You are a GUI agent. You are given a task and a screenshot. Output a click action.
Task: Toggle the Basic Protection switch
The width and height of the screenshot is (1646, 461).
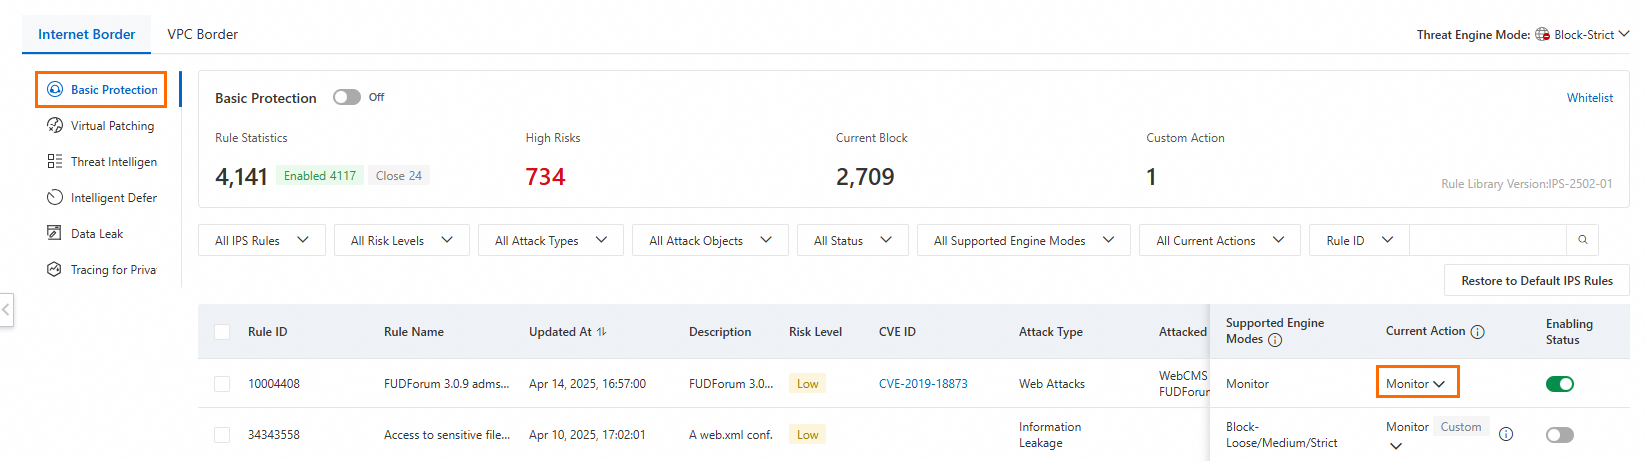347,97
